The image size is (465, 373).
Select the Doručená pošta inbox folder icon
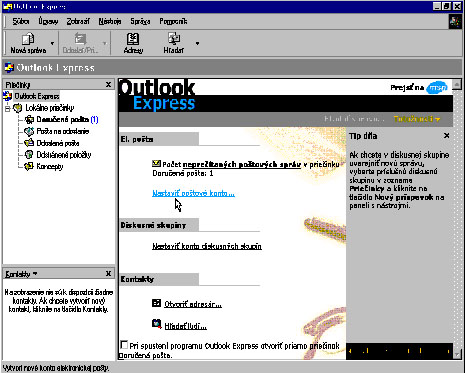(x=30, y=119)
